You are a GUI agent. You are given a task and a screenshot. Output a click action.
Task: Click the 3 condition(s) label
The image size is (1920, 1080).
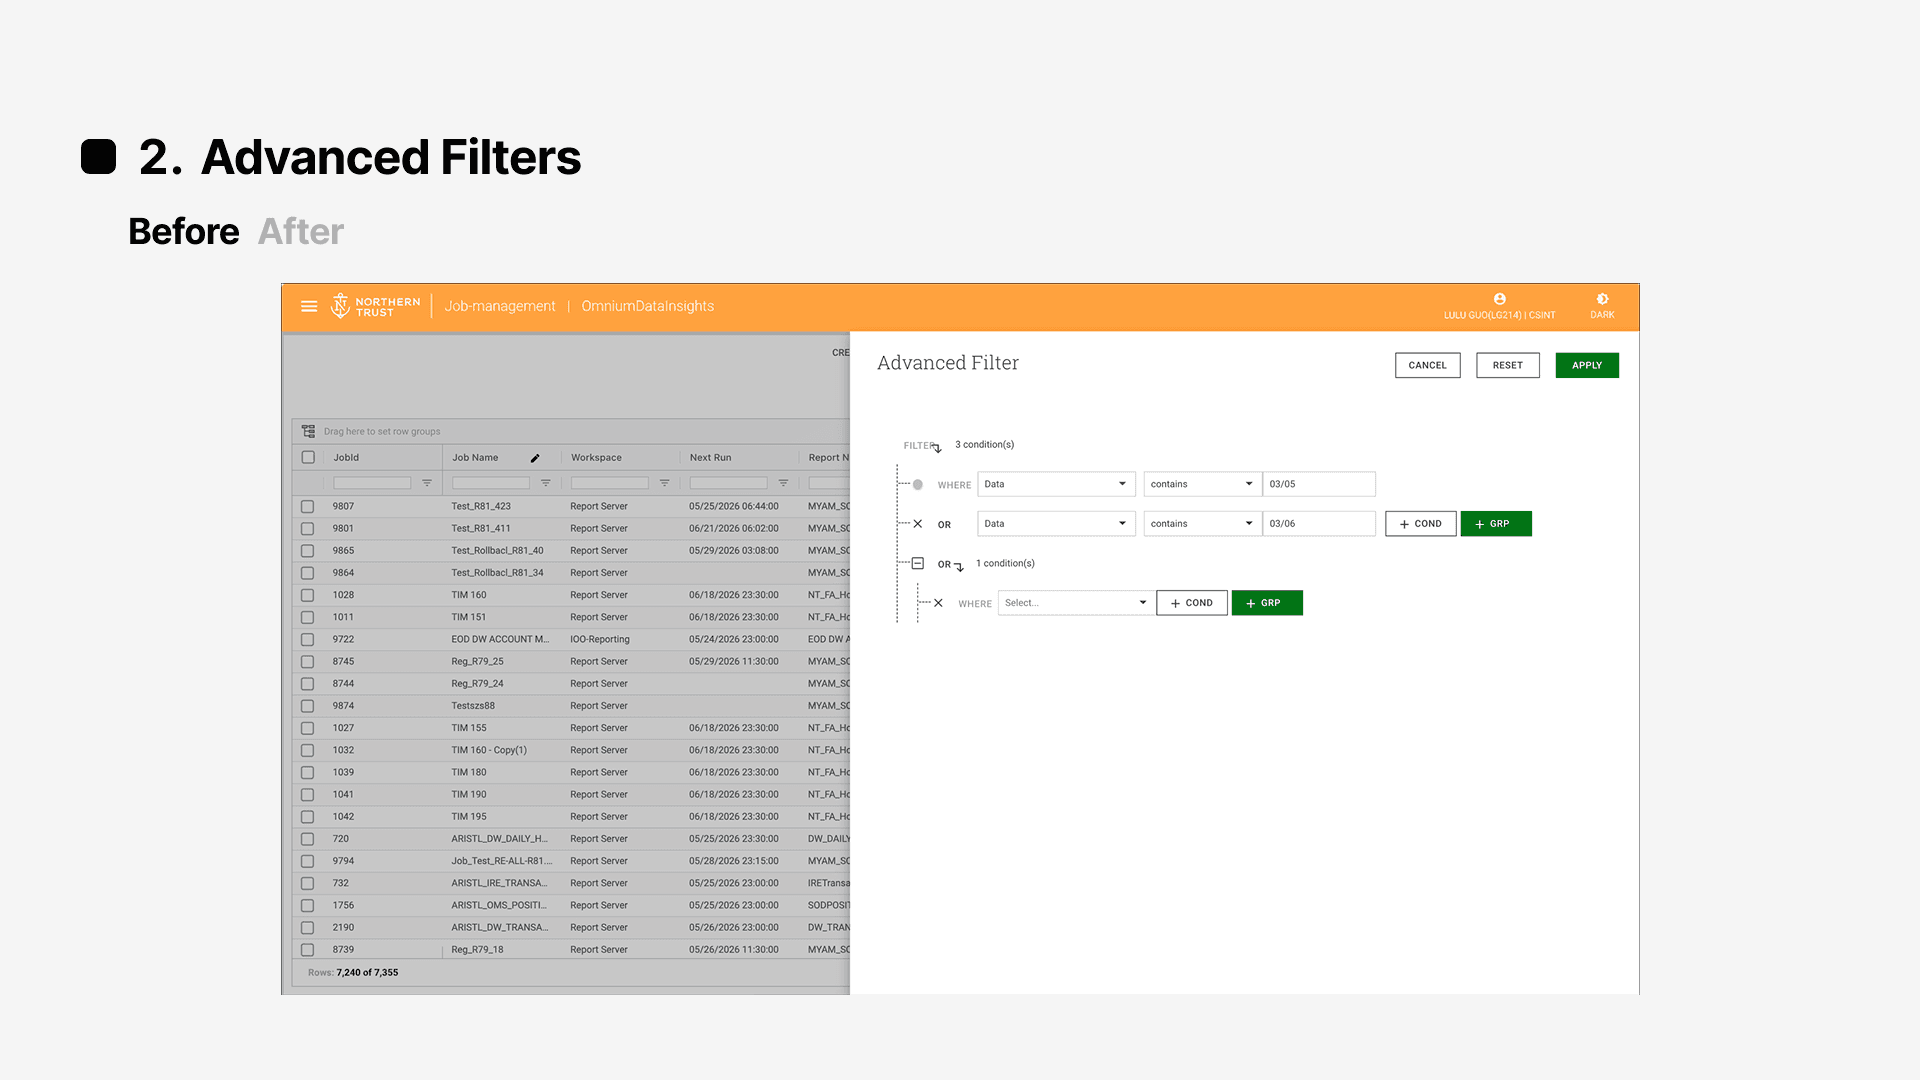coord(984,445)
